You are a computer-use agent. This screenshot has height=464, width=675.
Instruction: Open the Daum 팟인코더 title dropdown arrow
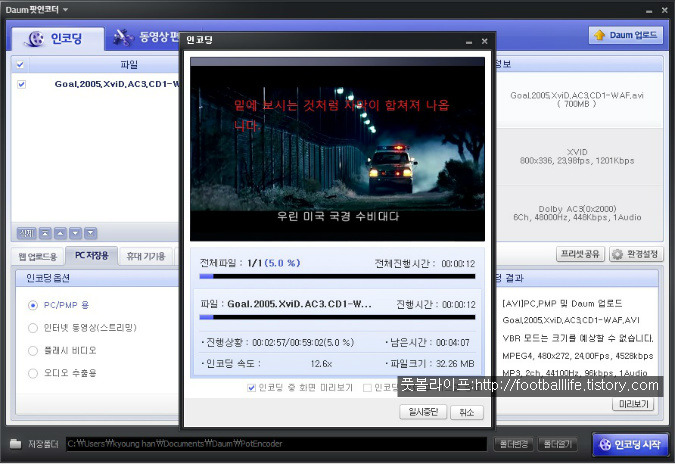pos(65,9)
